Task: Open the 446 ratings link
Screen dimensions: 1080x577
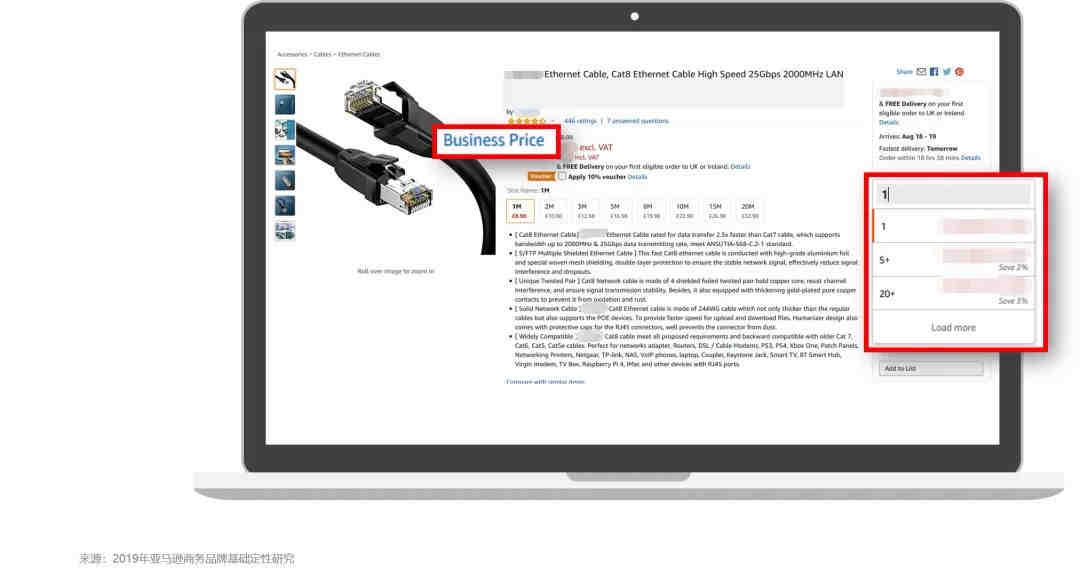Action: coord(580,121)
